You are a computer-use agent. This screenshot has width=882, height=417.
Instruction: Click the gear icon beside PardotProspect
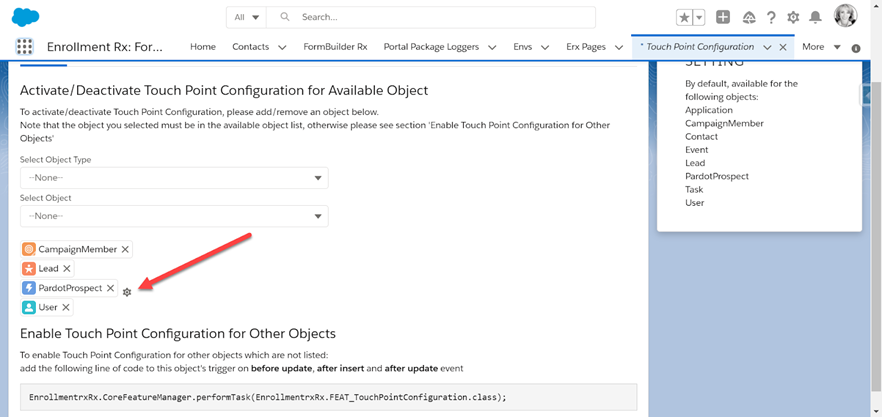point(127,291)
